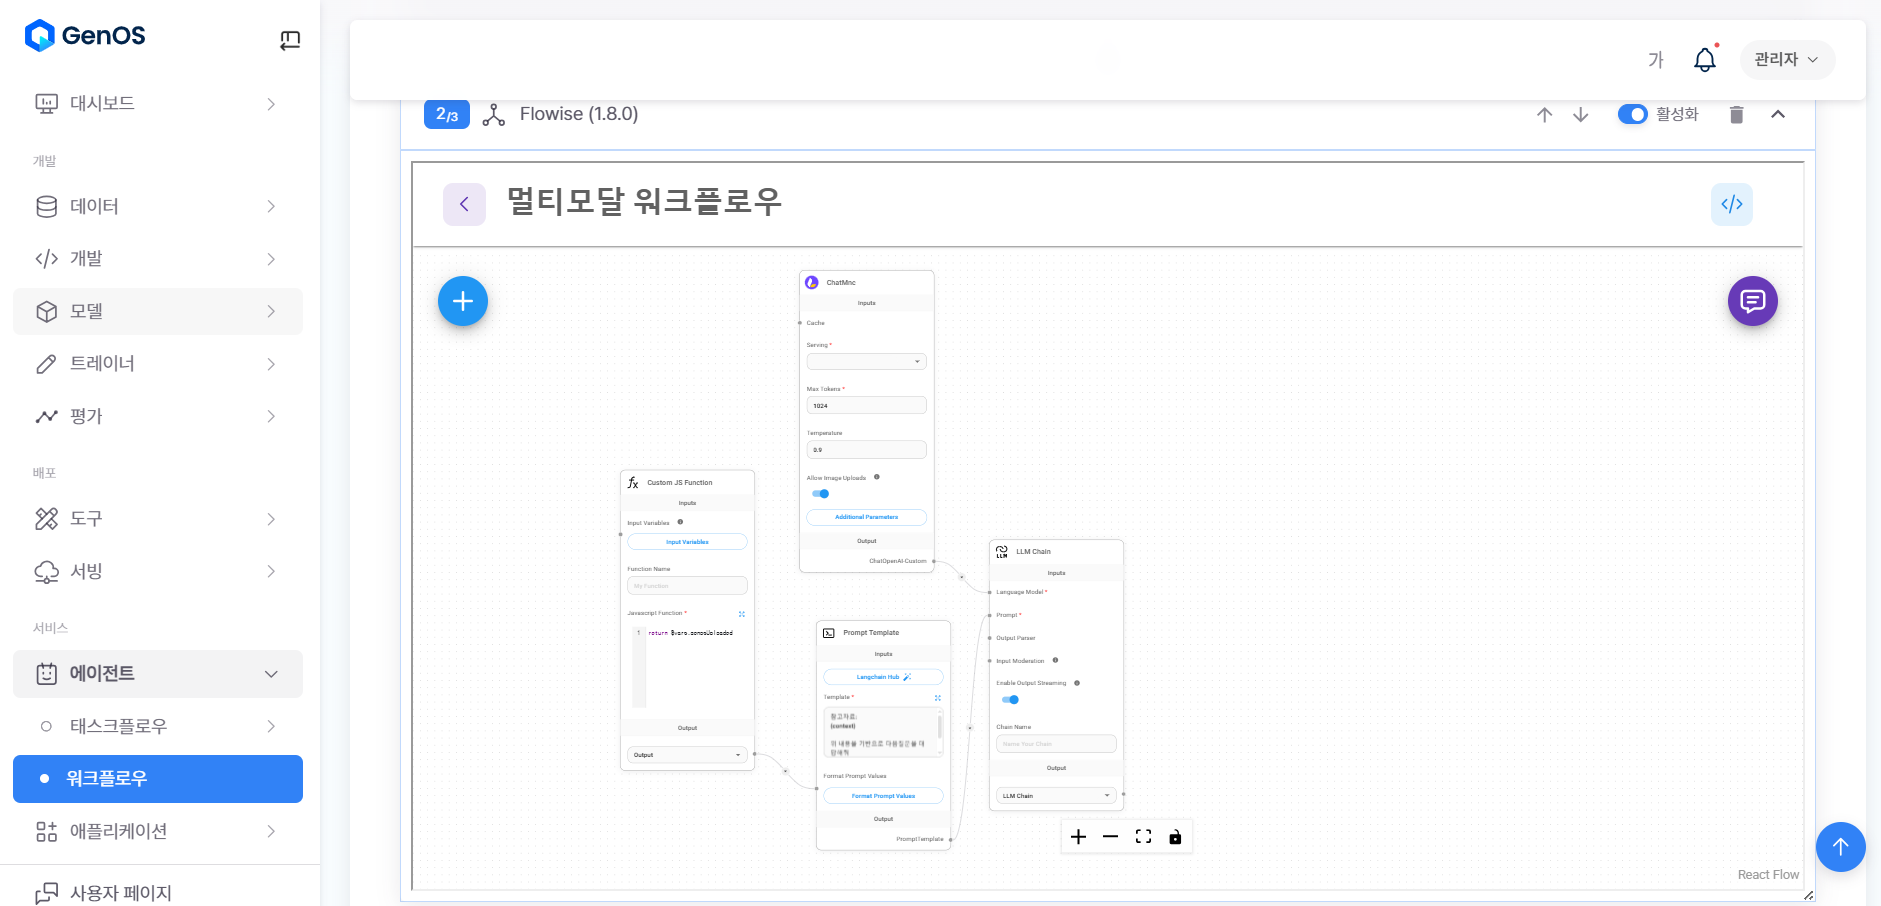Toggle Enable Output Streaming switch

pos(1010,700)
